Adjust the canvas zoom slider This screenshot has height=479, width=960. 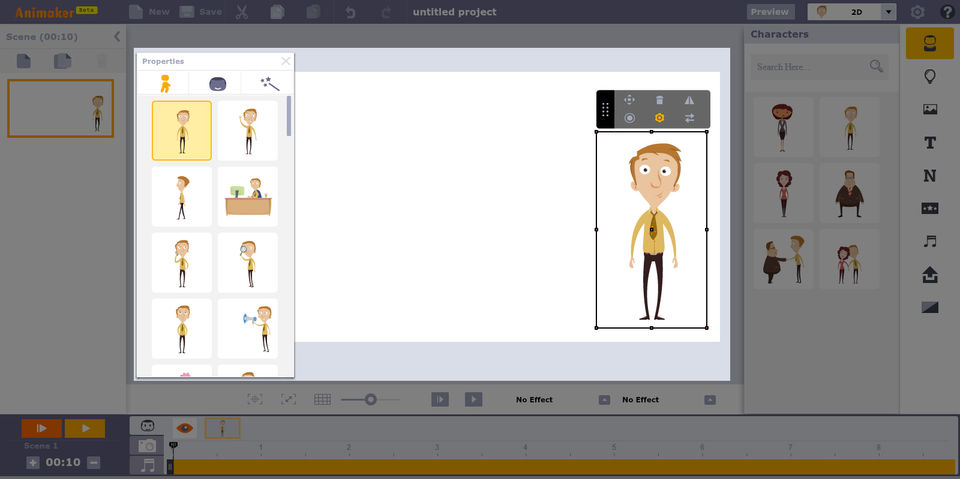[x=370, y=399]
